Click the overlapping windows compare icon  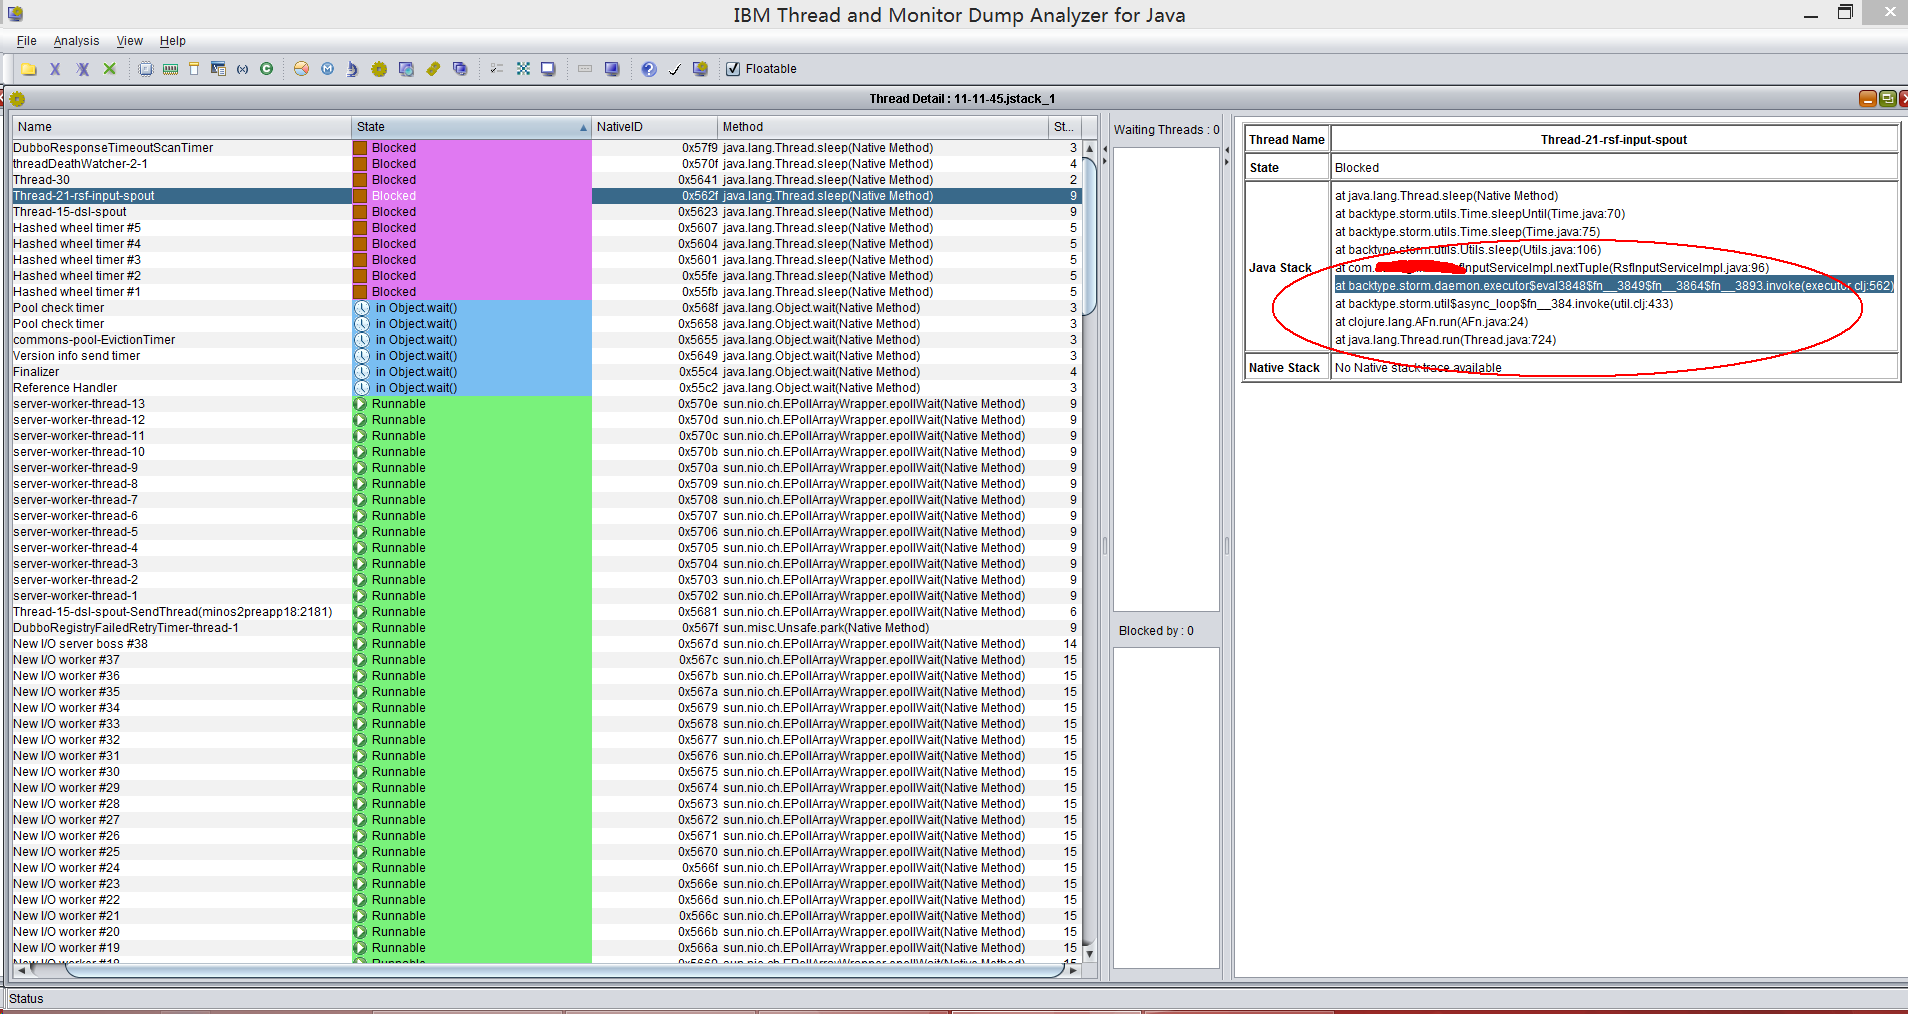click(x=460, y=69)
